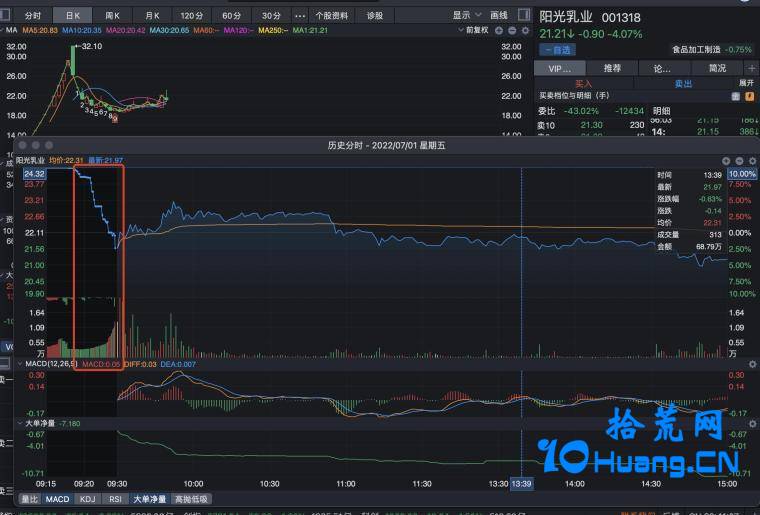This screenshot has height=515, width=760.
Task: Click 委比 -43.02% value
Action: (x=581, y=111)
